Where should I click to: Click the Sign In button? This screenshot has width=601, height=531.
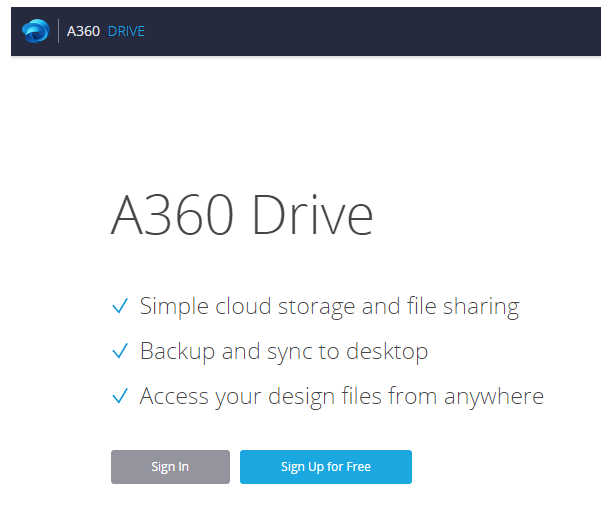[170, 467]
